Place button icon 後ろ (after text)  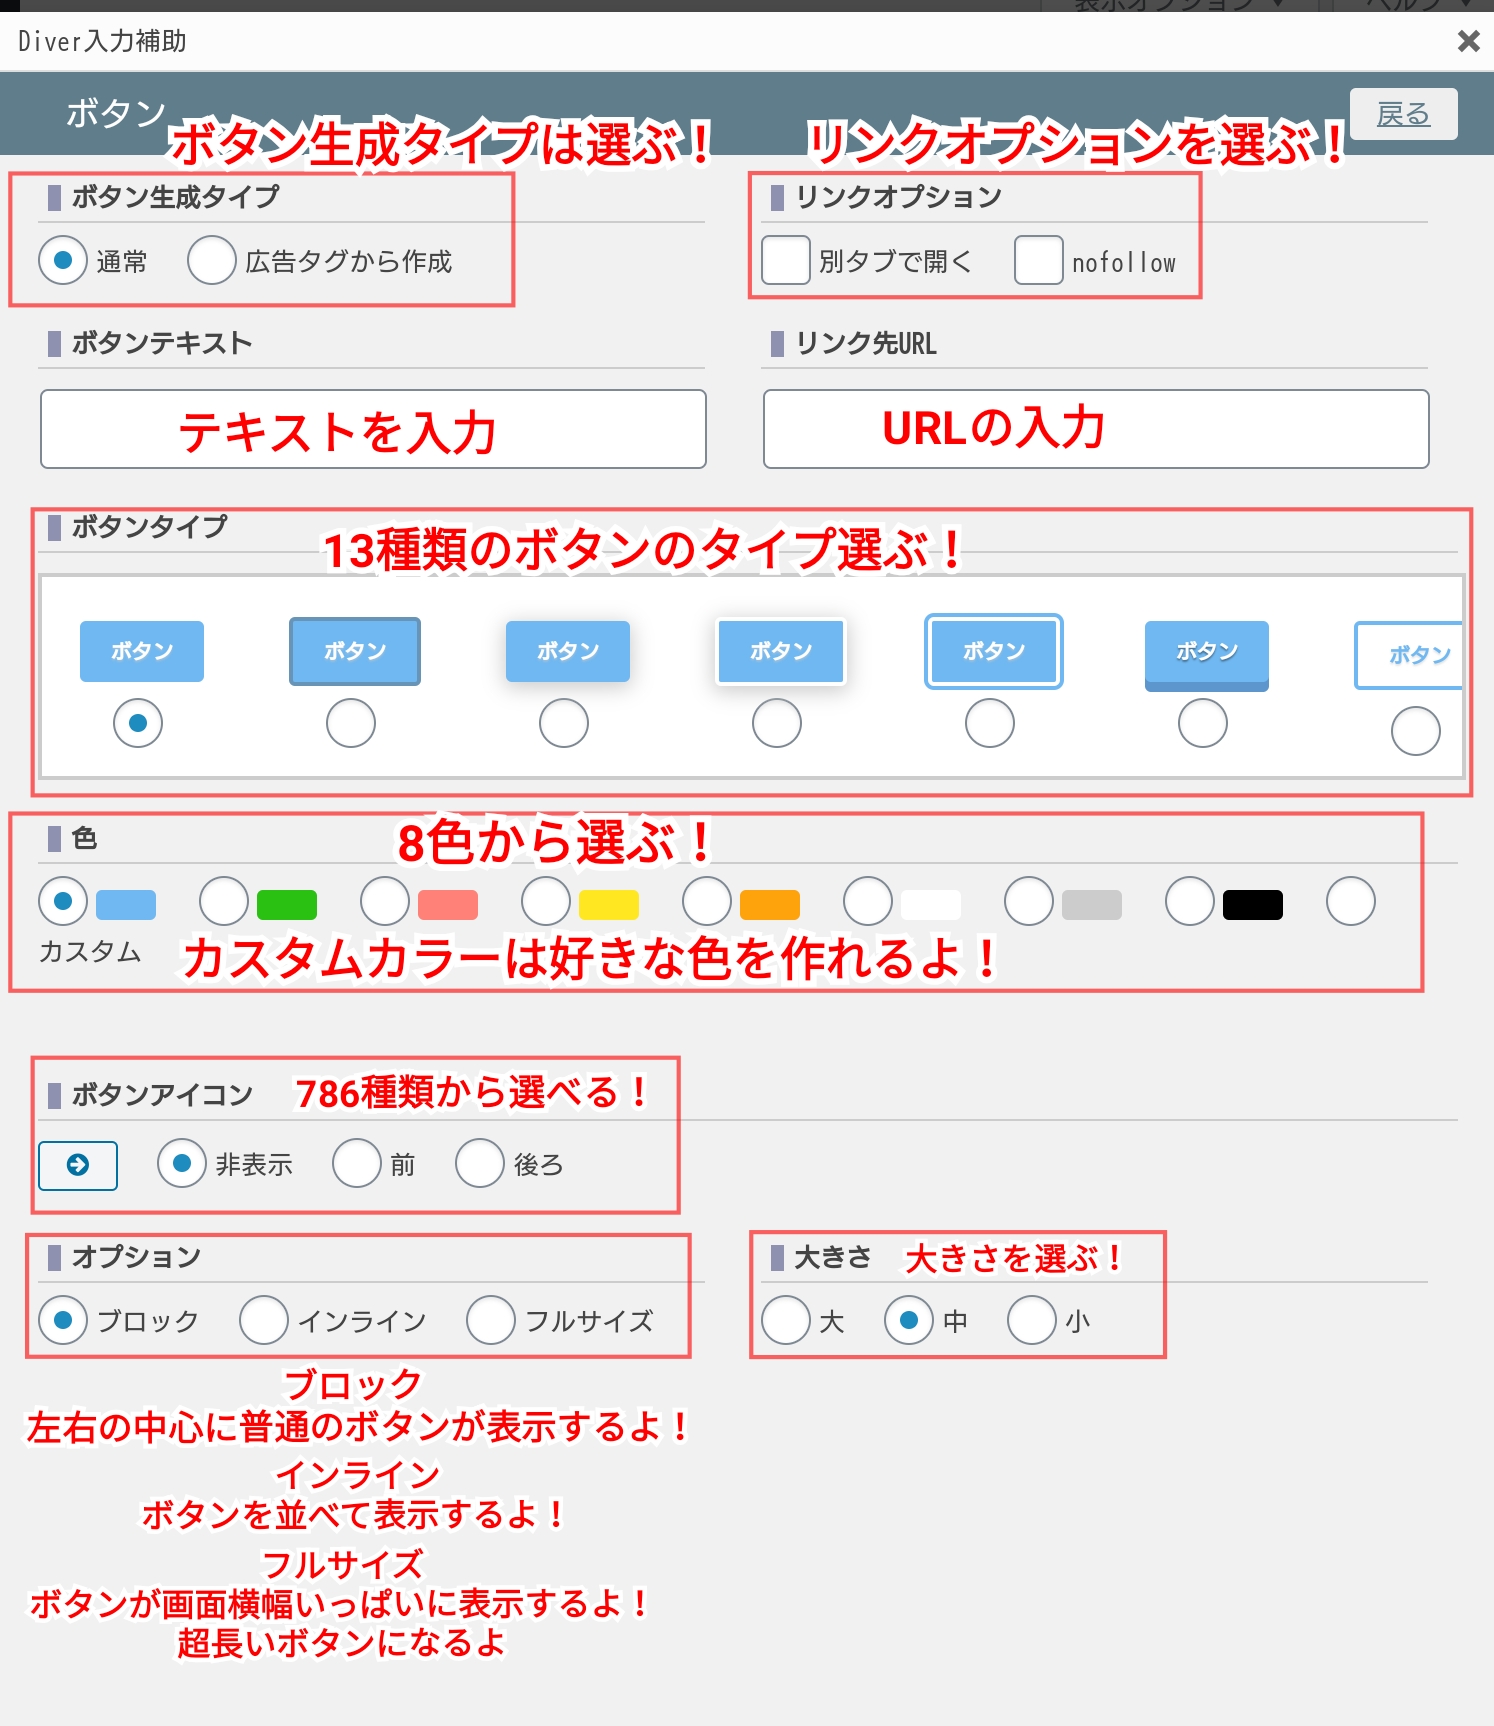[x=480, y=1163]
